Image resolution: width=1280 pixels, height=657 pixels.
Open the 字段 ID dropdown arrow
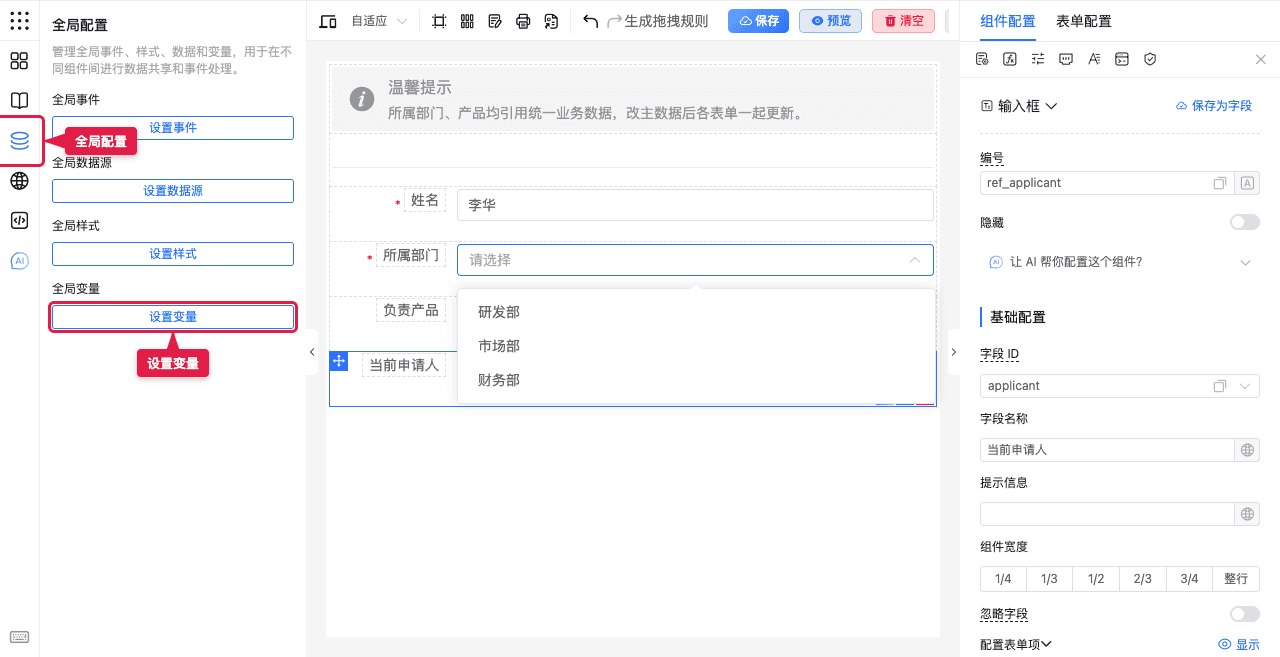(1245, 386)
